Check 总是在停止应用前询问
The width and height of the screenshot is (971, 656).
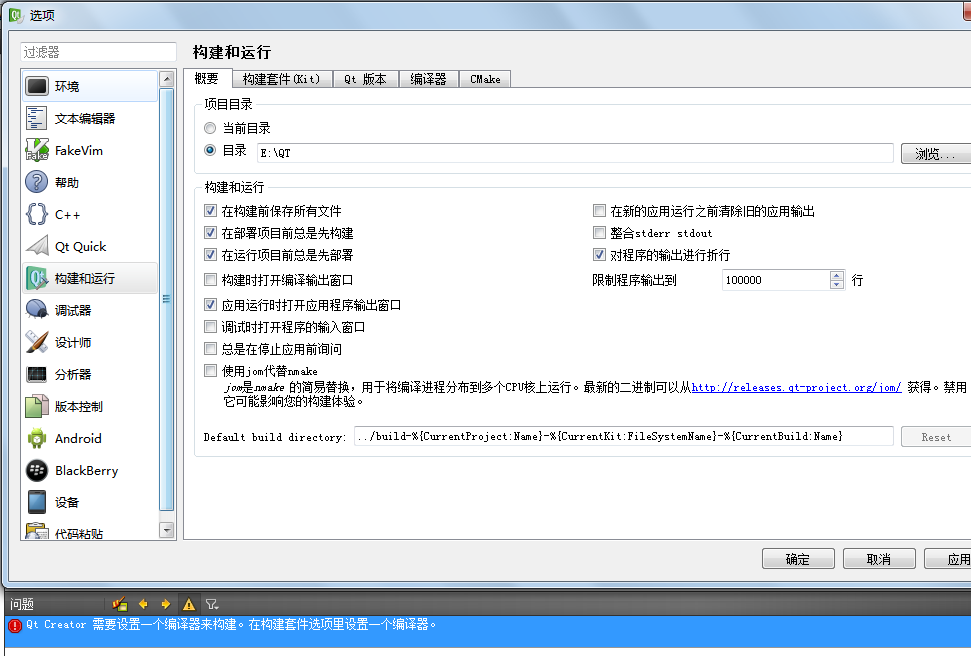211,349
